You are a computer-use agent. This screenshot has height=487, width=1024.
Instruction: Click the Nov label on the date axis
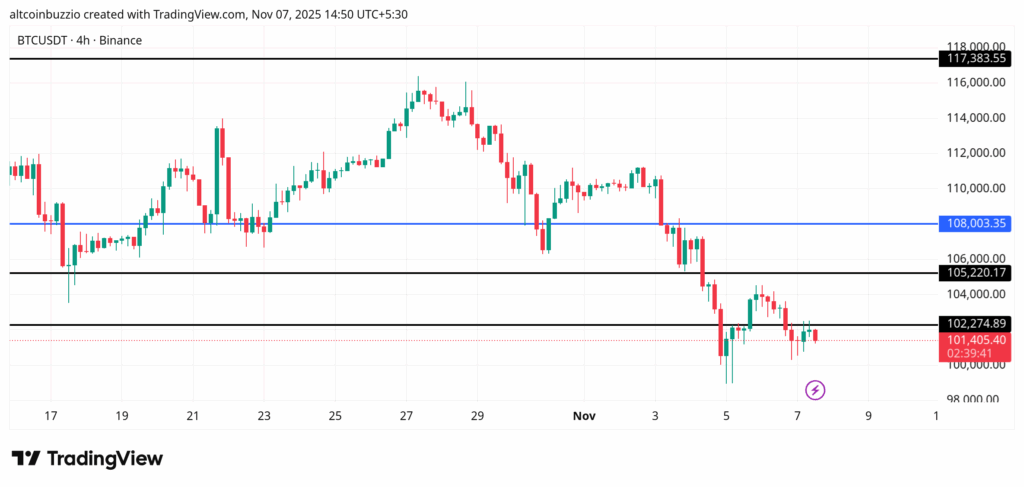583,415
